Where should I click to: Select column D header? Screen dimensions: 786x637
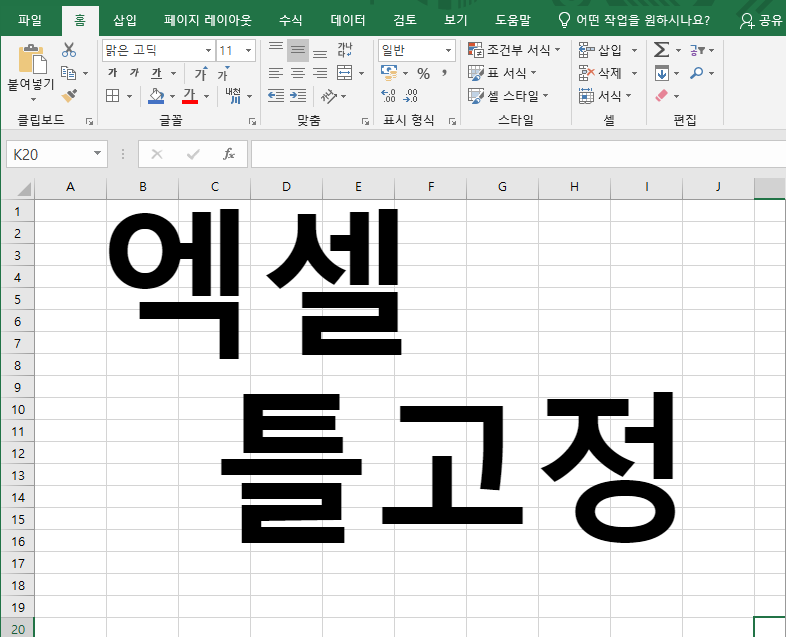pyautogui.click(x=286, y=187)
